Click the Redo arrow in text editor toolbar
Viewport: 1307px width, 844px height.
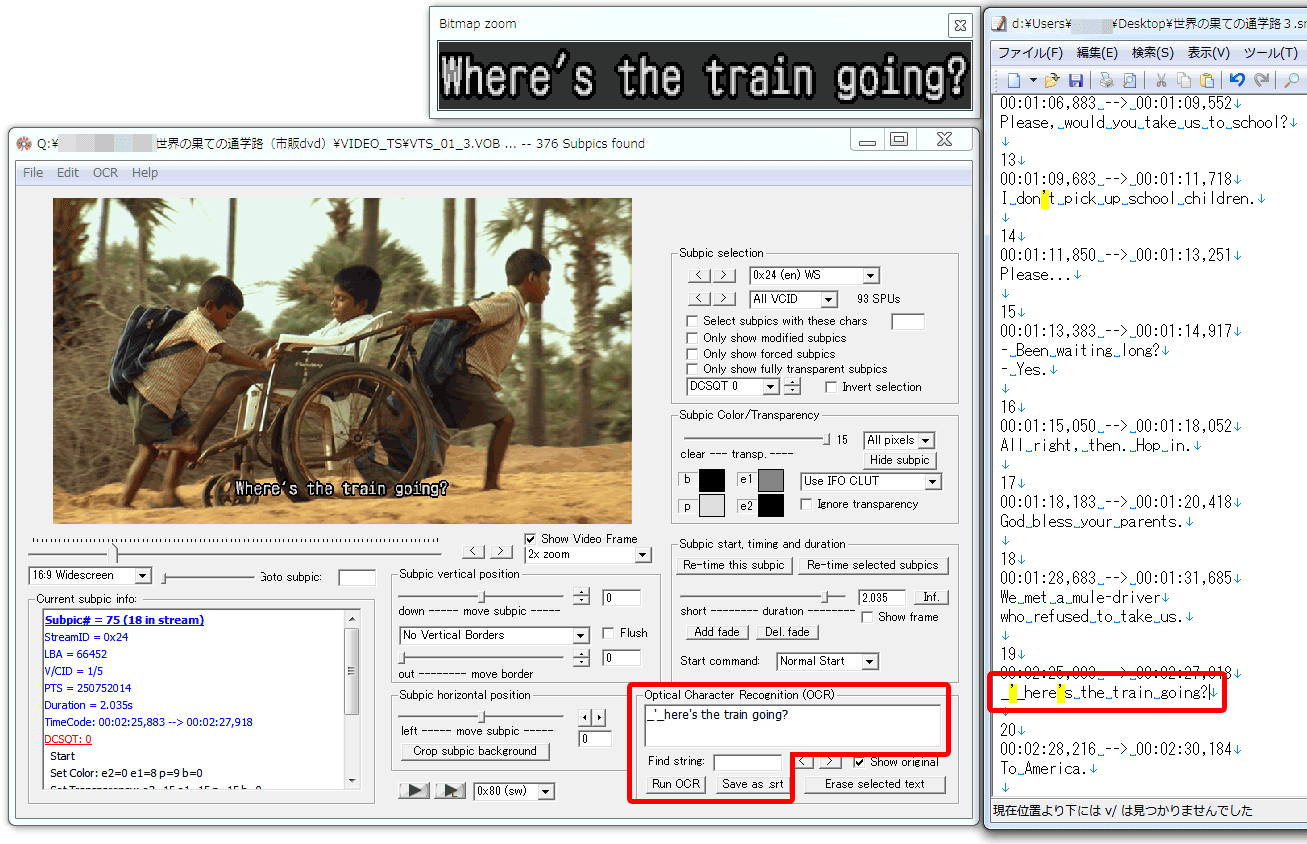point(1261,80)
